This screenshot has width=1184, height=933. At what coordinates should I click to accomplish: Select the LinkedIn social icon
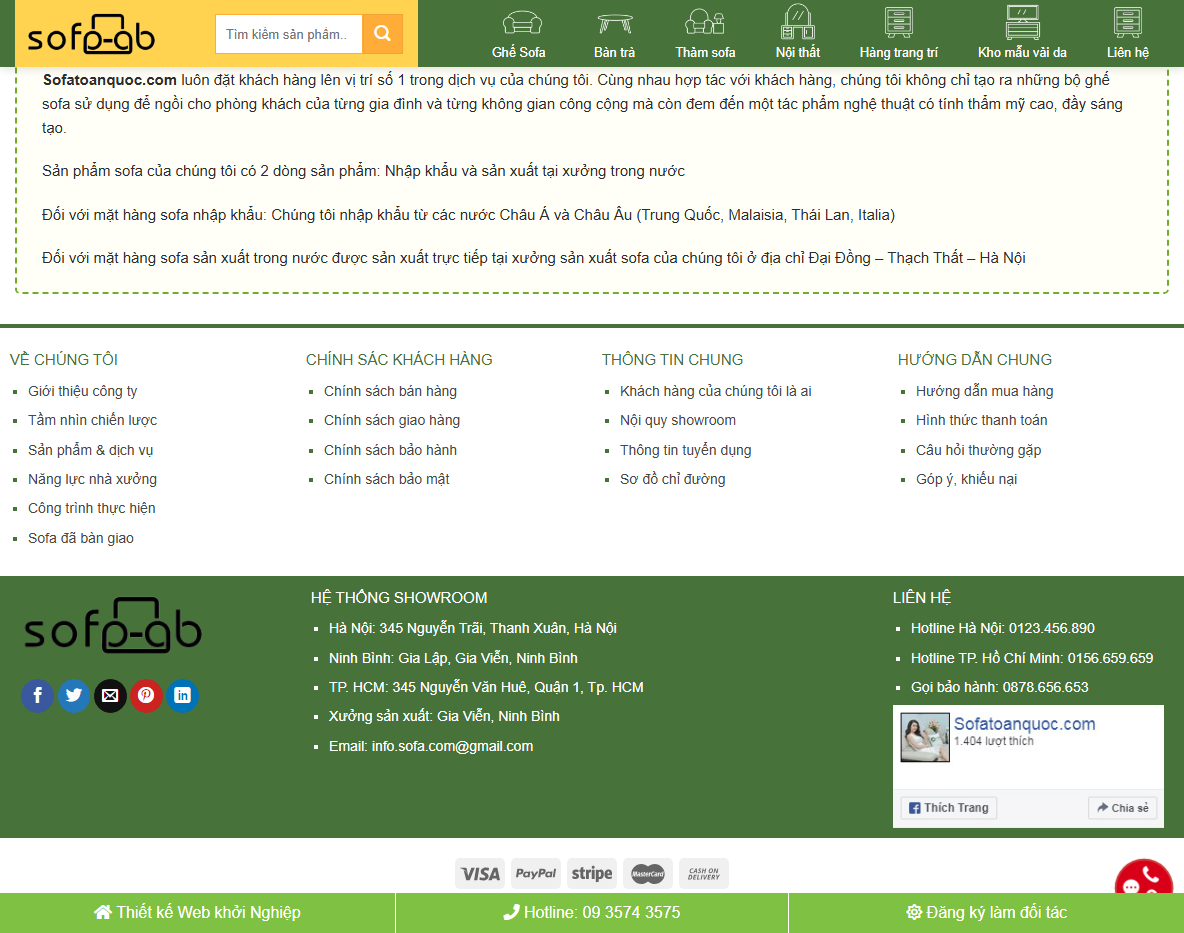182,696
